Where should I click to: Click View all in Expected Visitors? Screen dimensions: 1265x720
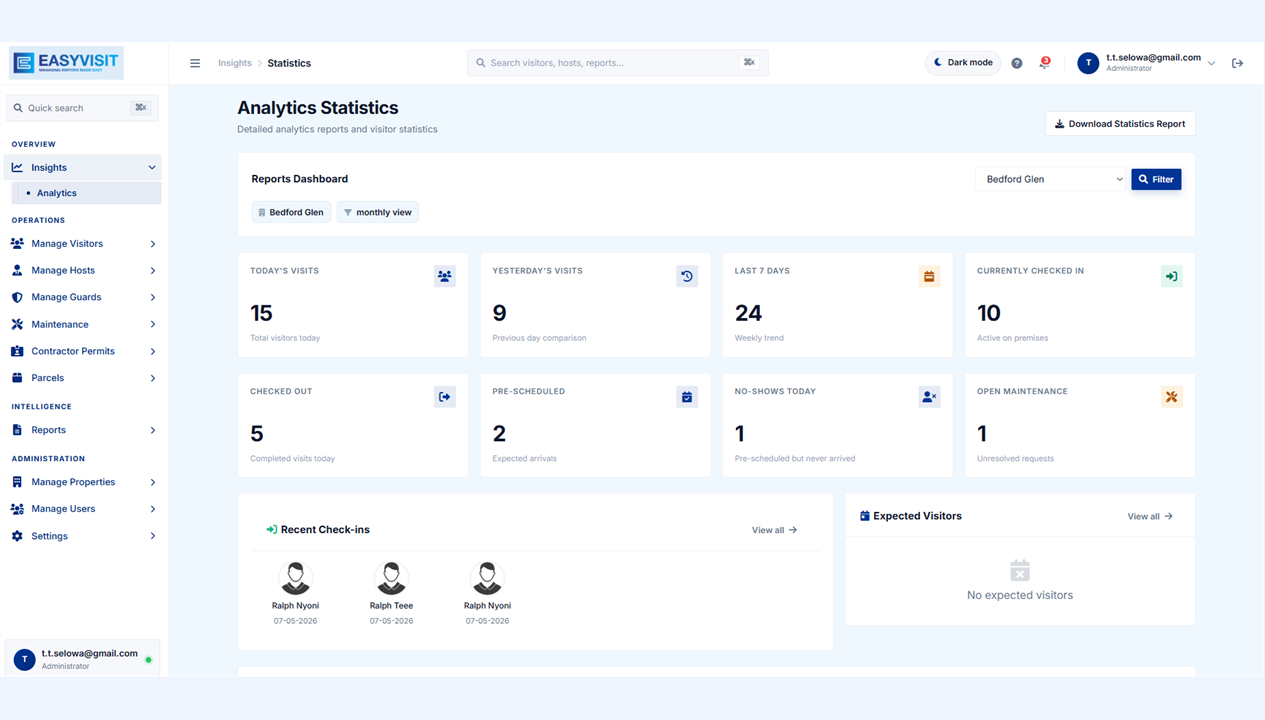coord(1150,516)
